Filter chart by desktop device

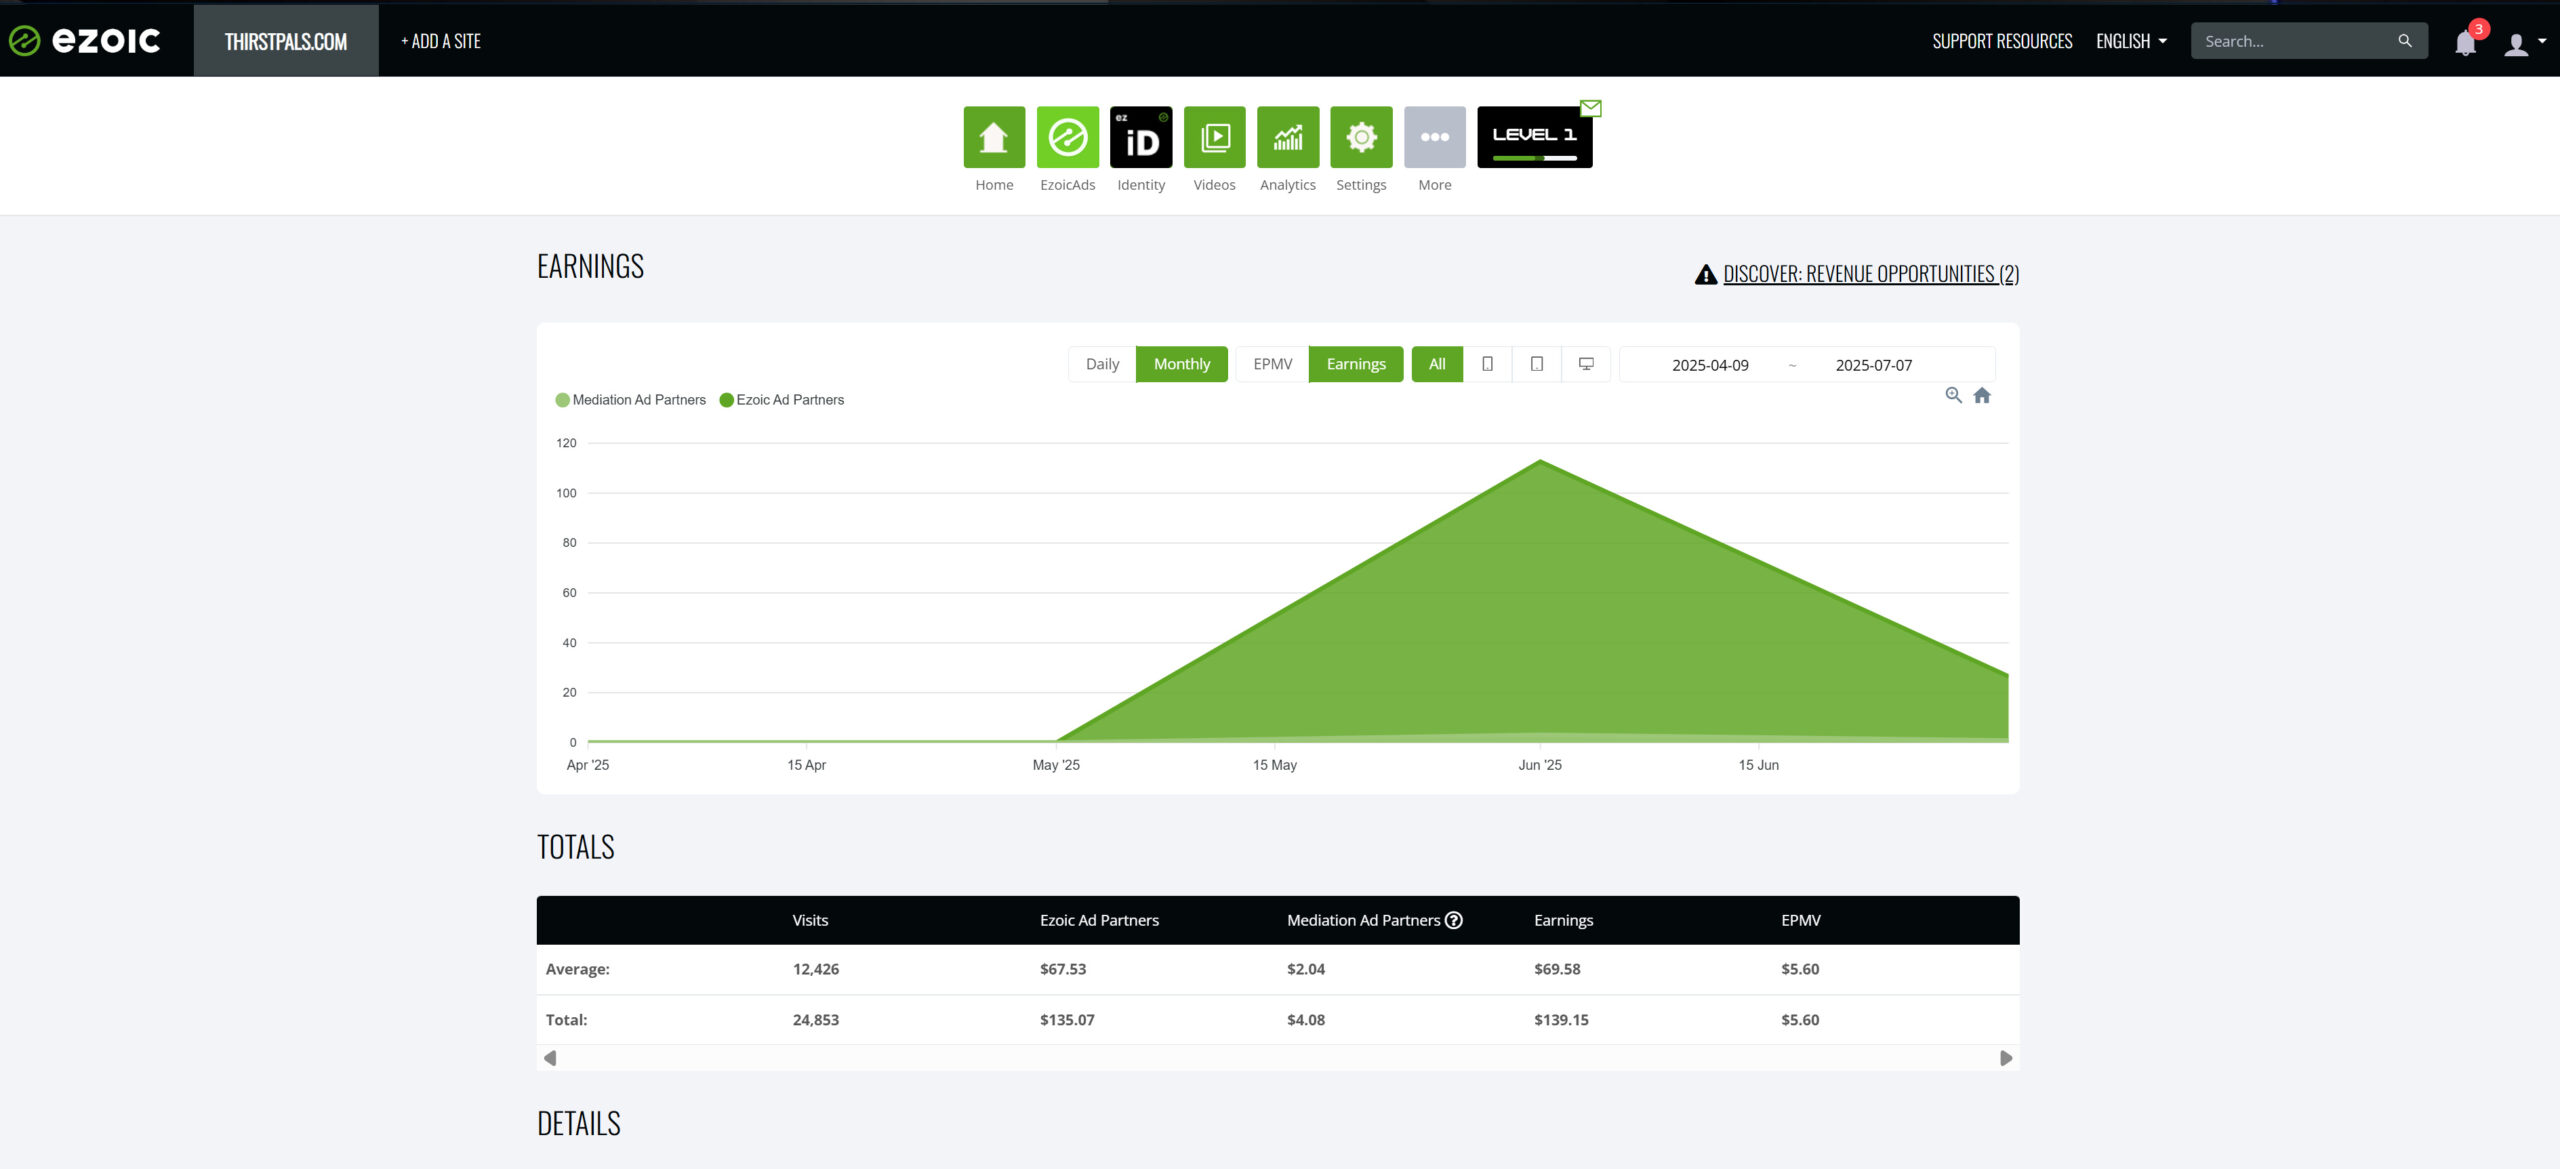tap(1586, 364)
